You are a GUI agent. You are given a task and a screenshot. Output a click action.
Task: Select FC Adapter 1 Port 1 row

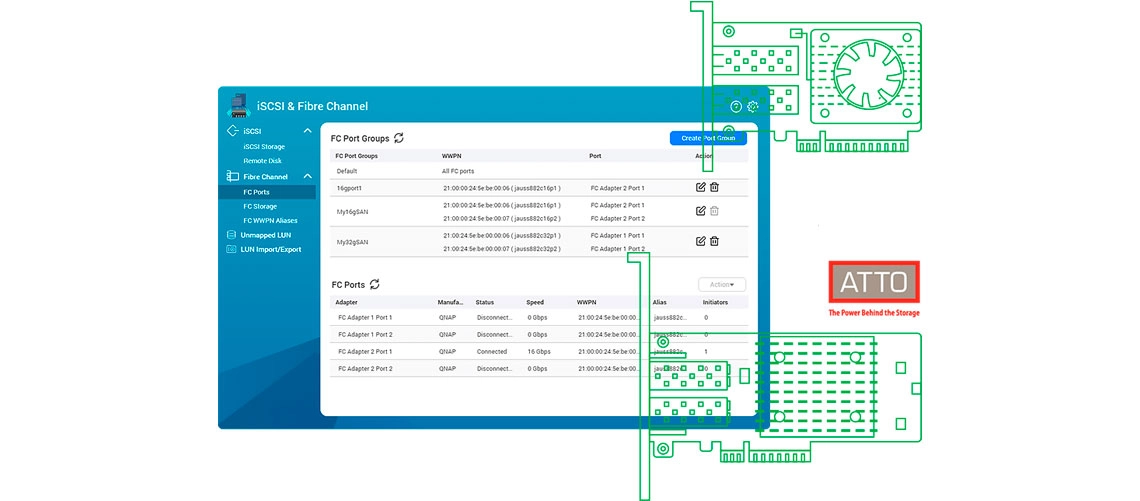[539, 318]
